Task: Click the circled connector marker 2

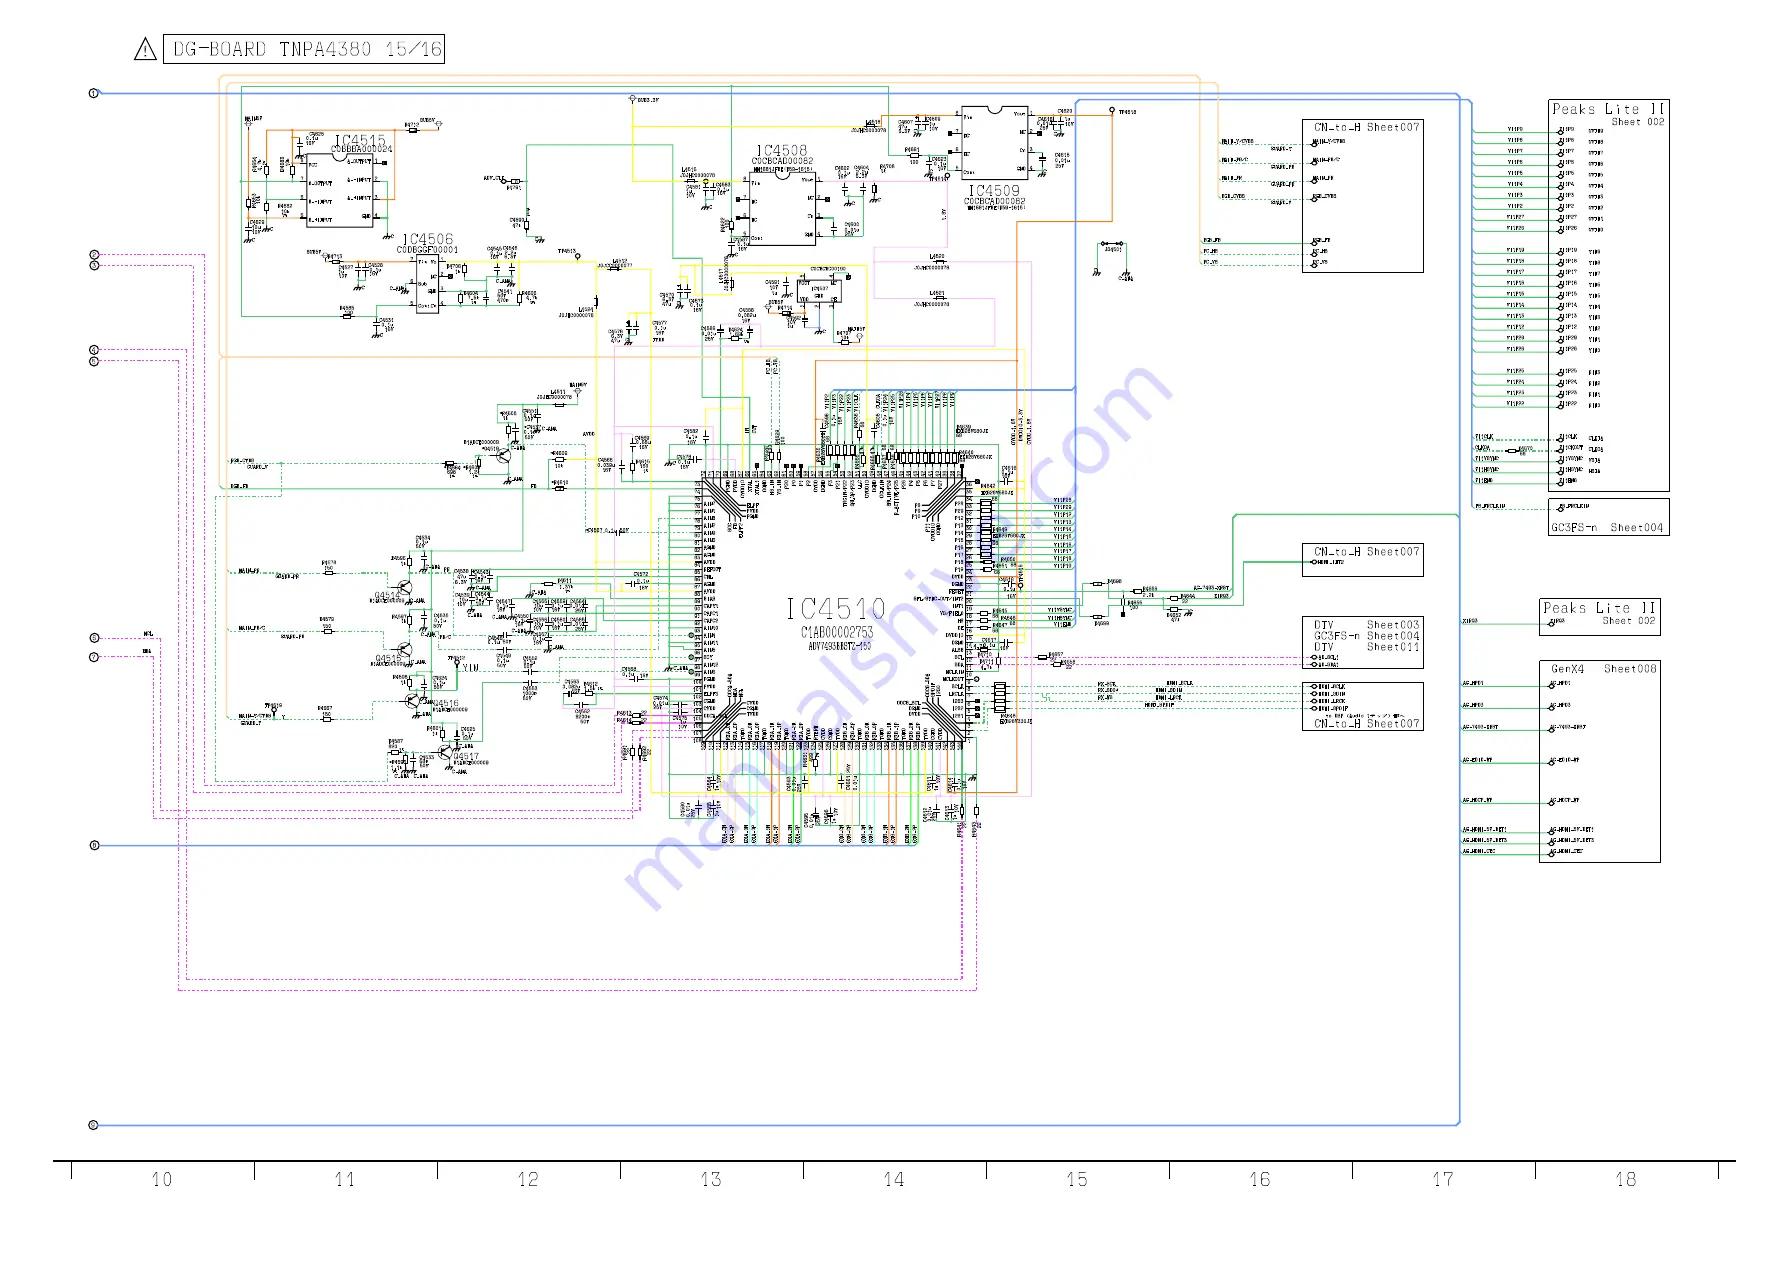Action: point(94,255)
